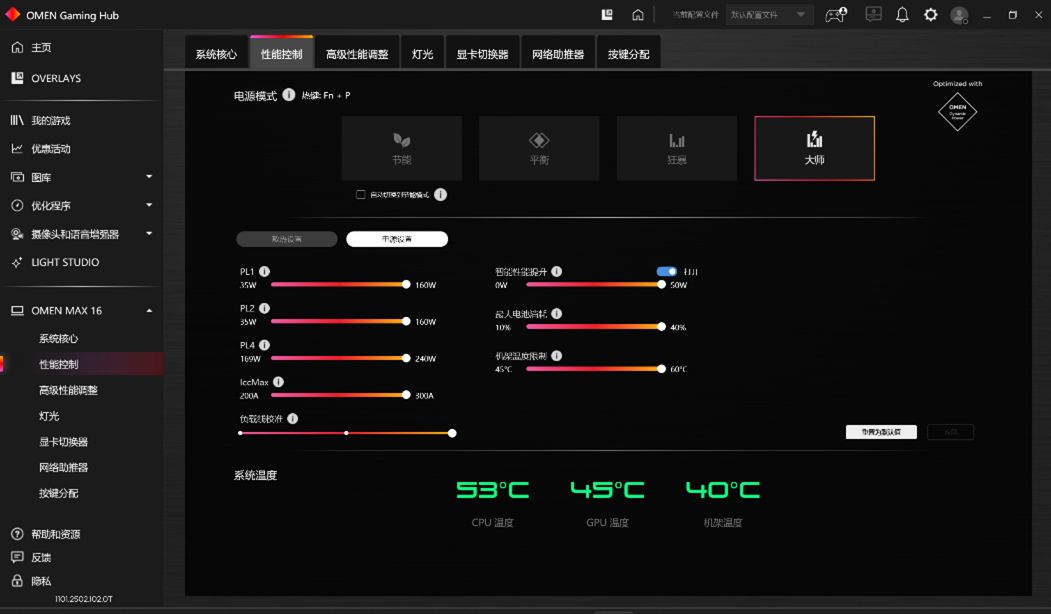This screenshot has width=1051, height=614.
Task: Click the GPU 温度 45°C readout
Action: 607,490
